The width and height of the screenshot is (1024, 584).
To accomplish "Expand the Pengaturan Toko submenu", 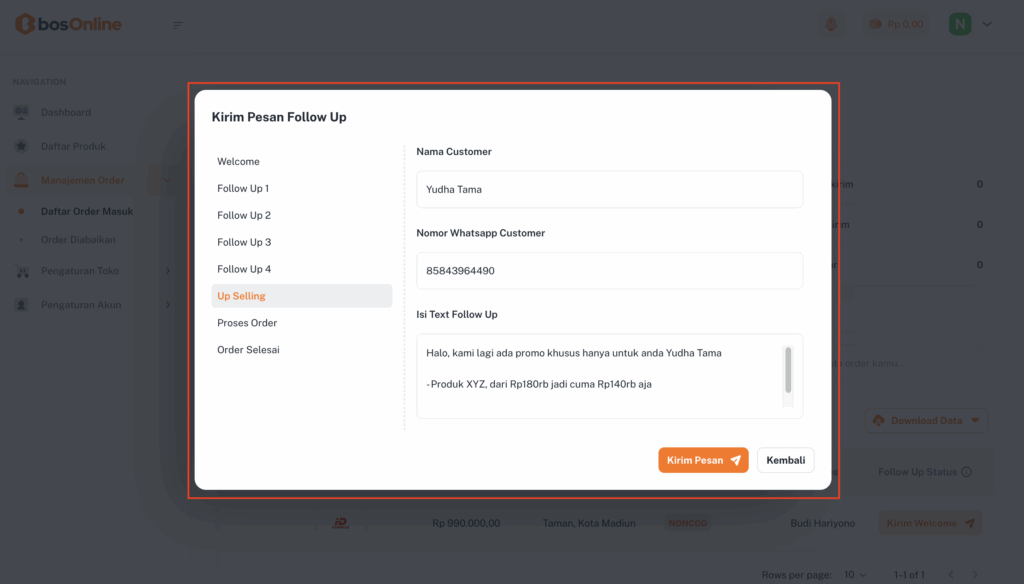I will pyautogui.click(x=167, y=271).
